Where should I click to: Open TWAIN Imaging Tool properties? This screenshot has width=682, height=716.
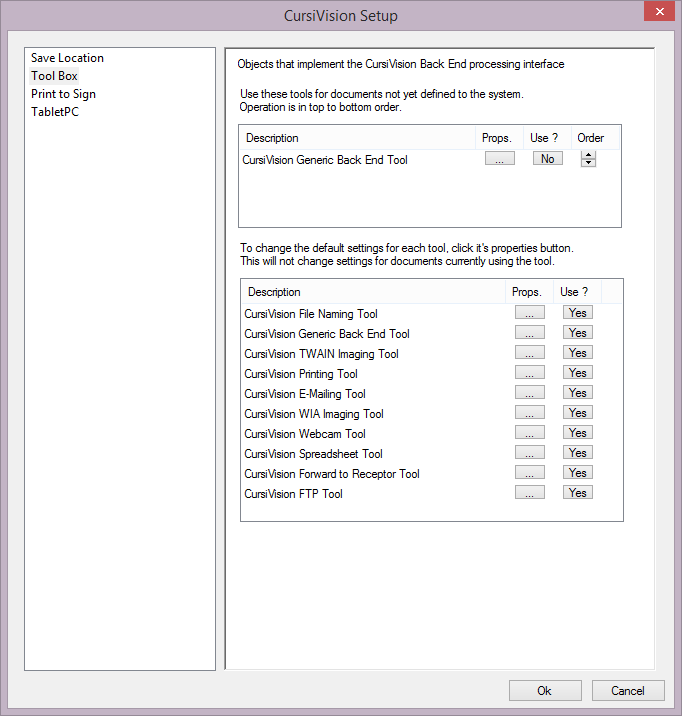529,353
